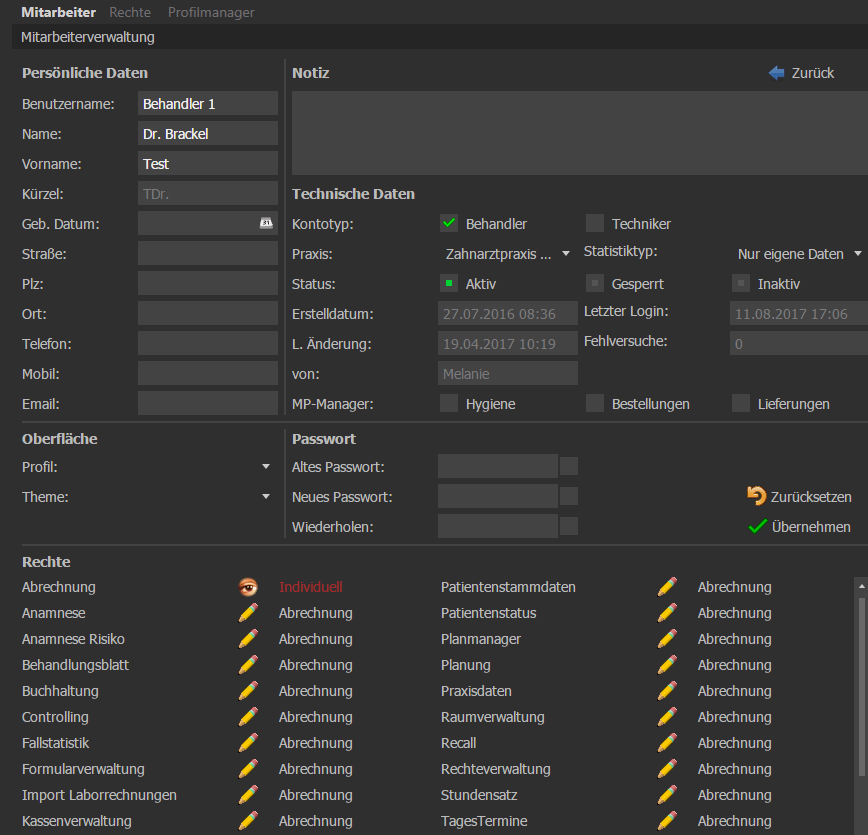Click the pencil icon for Formularverwaltung
The height and width of the screenshot is (835, 868).
[248, 769]
